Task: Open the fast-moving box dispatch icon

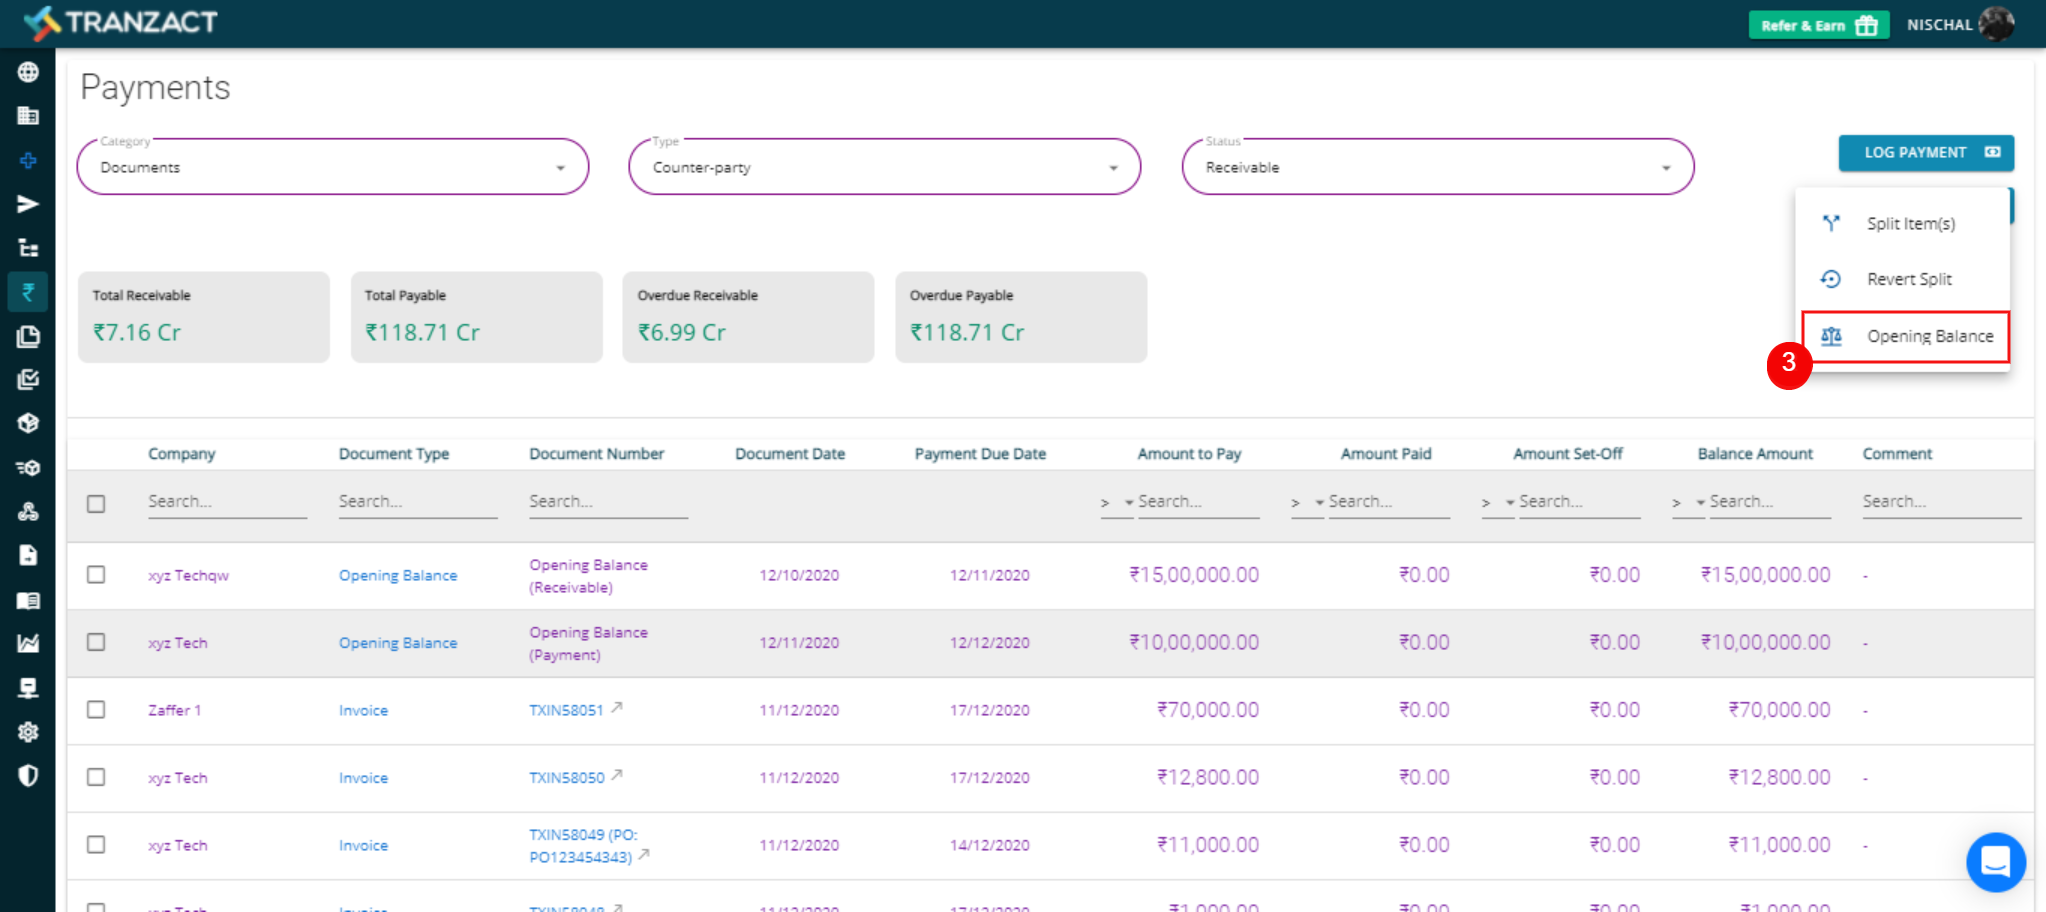Action: pos(28,467)
